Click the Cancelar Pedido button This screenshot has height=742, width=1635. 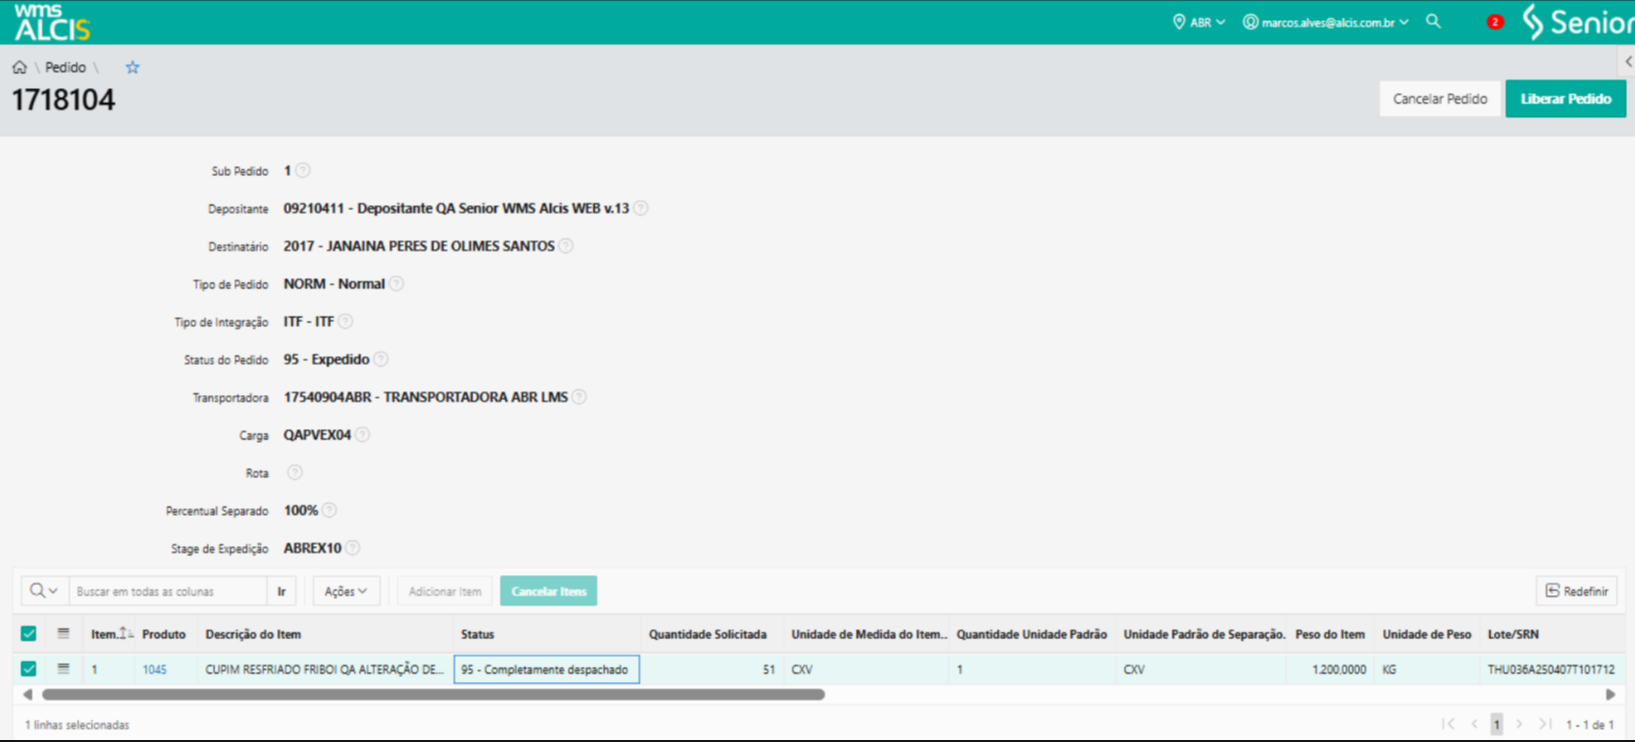click(x=1440, y=99)
